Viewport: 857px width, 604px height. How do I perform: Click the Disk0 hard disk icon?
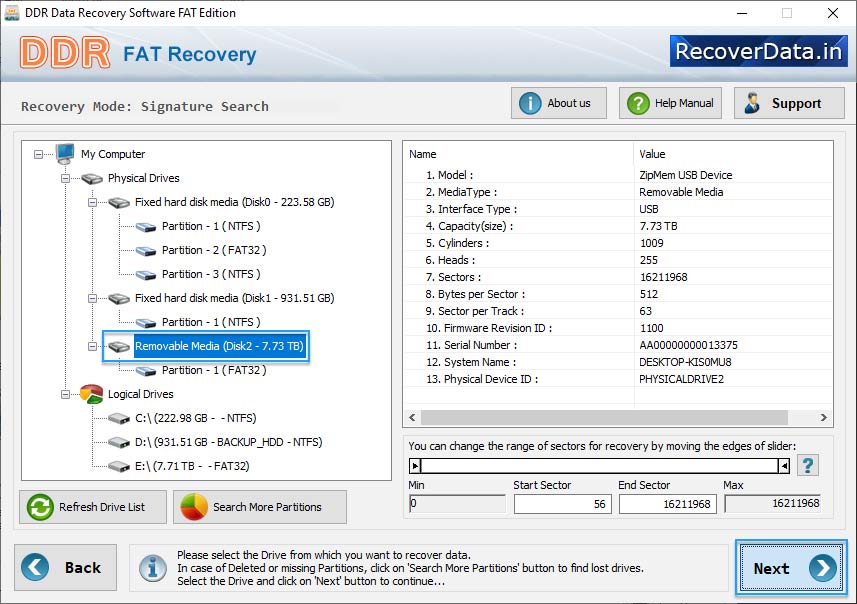tap(119, 203)
